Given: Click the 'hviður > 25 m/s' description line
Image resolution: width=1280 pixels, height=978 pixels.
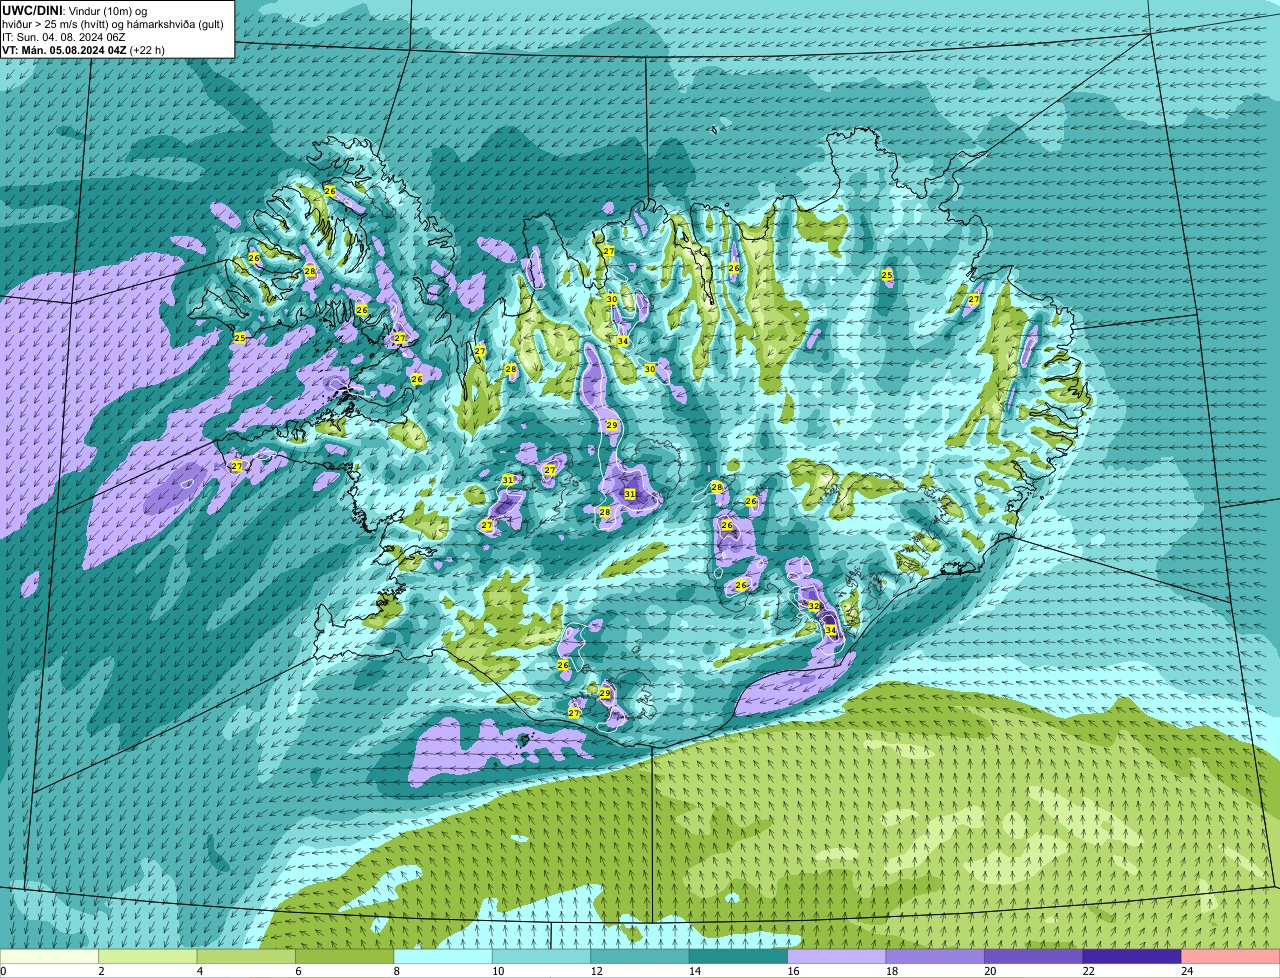Looking at the screenshot, I should coord(112,23).
